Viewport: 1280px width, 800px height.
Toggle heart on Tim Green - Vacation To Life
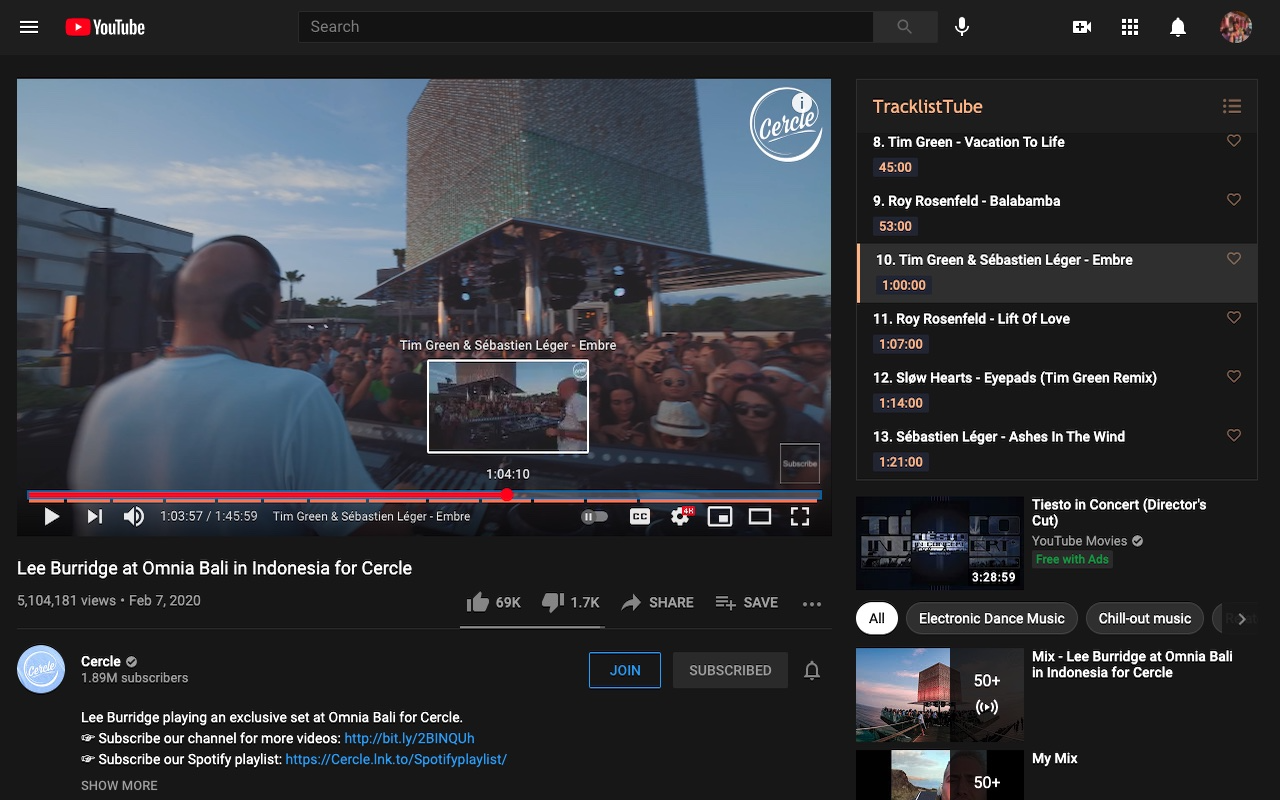[1234, 141]
